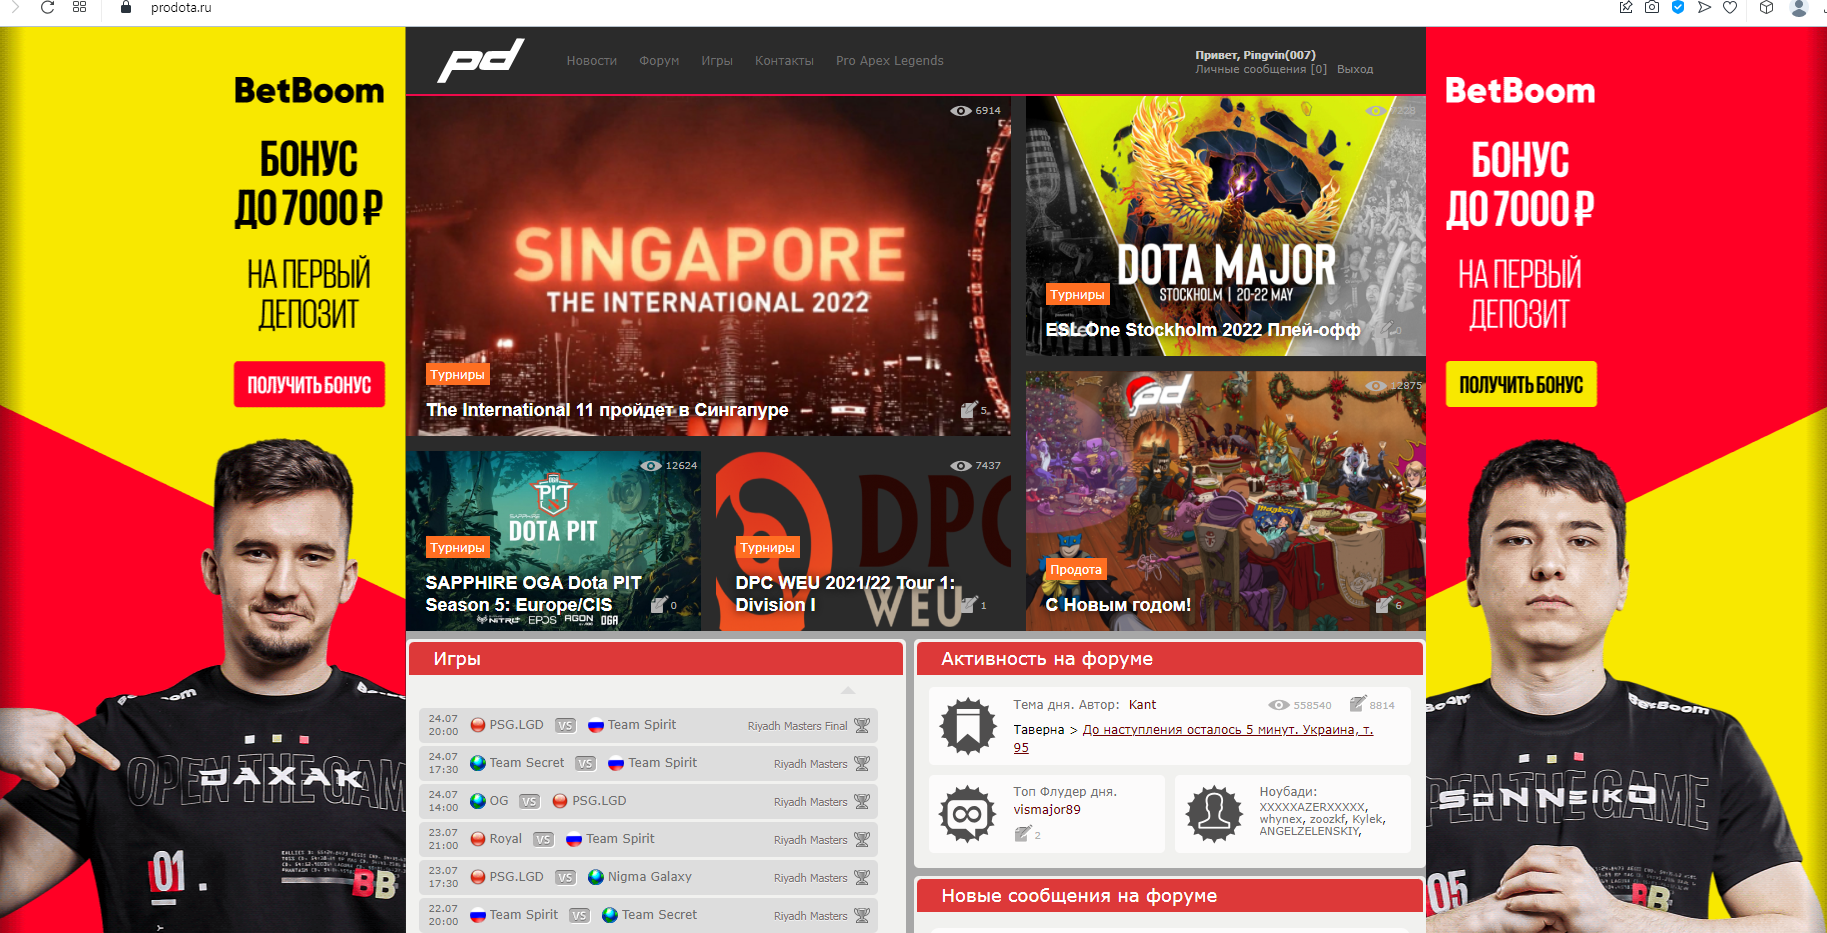Viewport: 1827px width, 933px height.
Task: Open the PSG.LGD vs Team Spirit Final match
Action: [x=648, y=725]
